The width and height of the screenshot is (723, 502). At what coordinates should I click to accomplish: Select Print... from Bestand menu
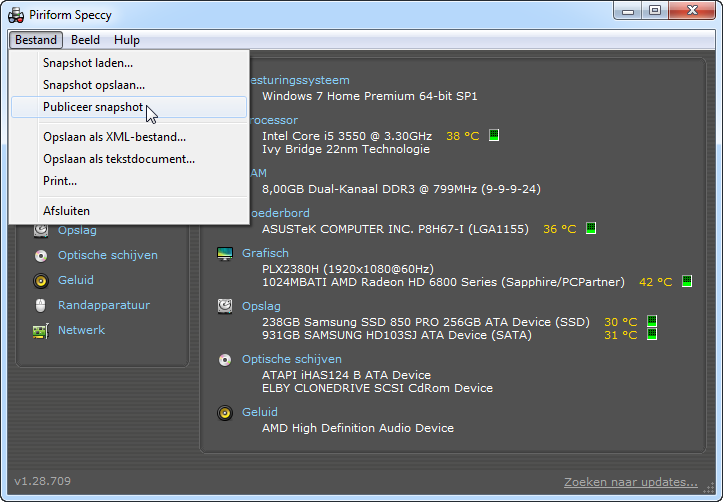tap(129, 181)
